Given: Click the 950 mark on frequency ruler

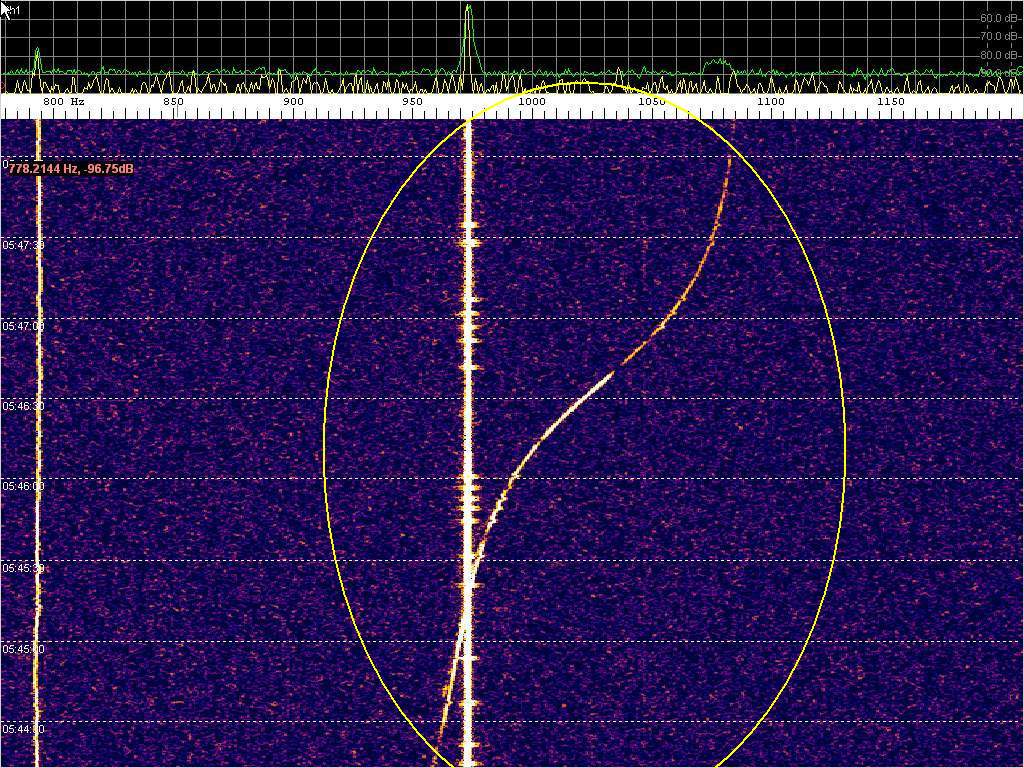Looking at the screenshot, I should [x=412, y=102].
